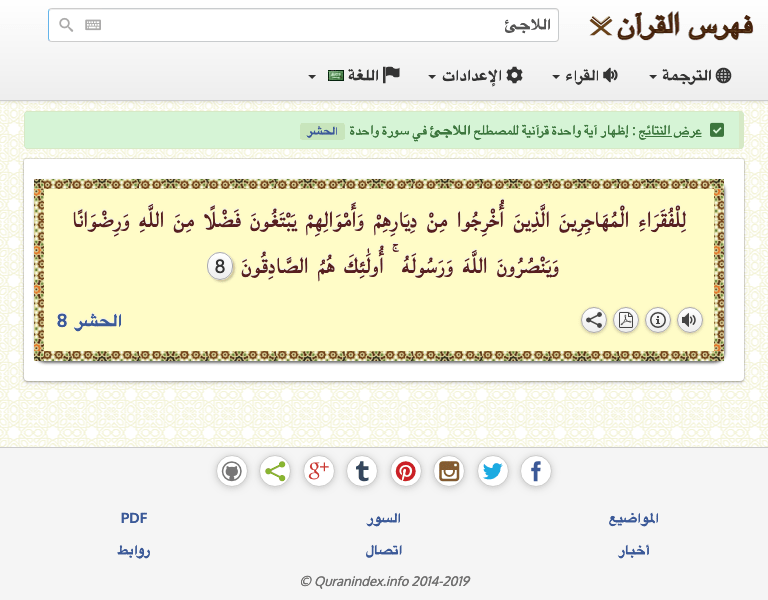Image resolution: width=768 pixels, height=600 pixels.
Task: Click the verse number 8 badge
Action: [220, 266]
